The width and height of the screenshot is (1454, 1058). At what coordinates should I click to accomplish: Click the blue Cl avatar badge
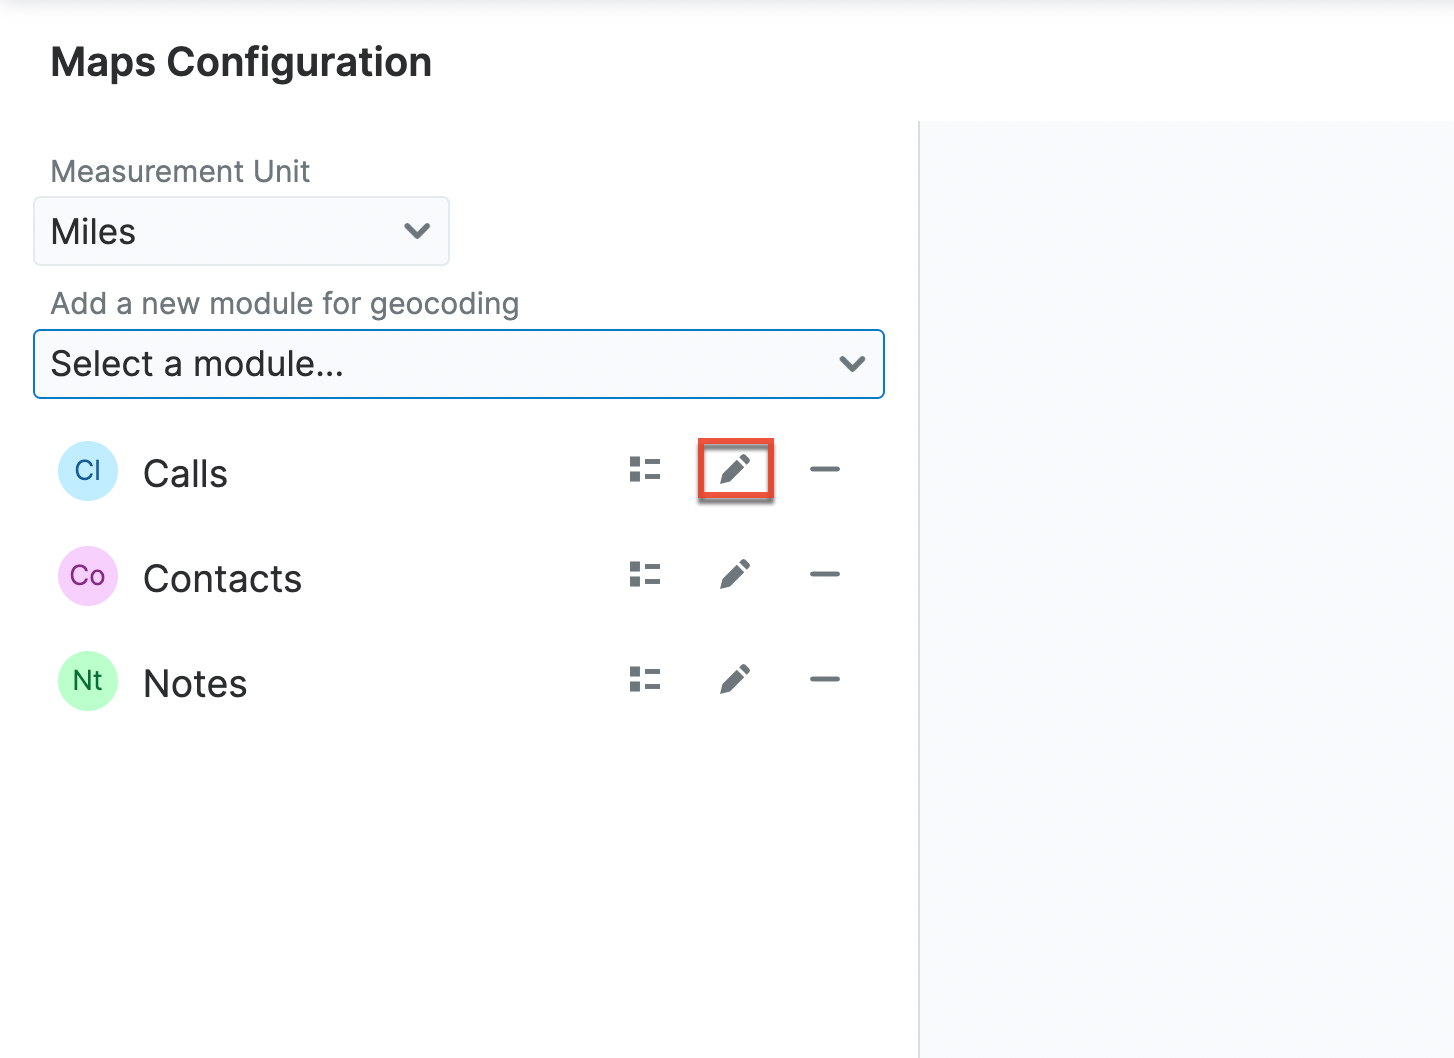click(x=88, y=471)
